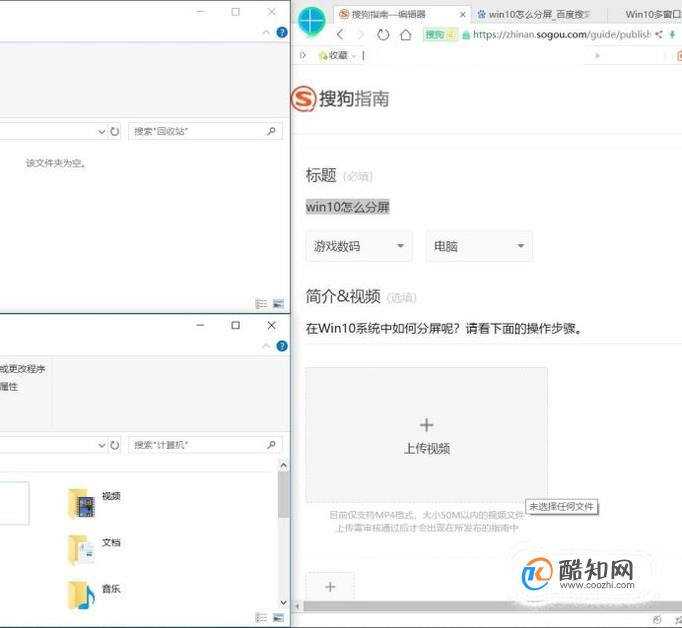Click the intro text 在Win10系统中如何分屏呢
The width and height of the screenshot is (682, 628).
tap(444, 328)
